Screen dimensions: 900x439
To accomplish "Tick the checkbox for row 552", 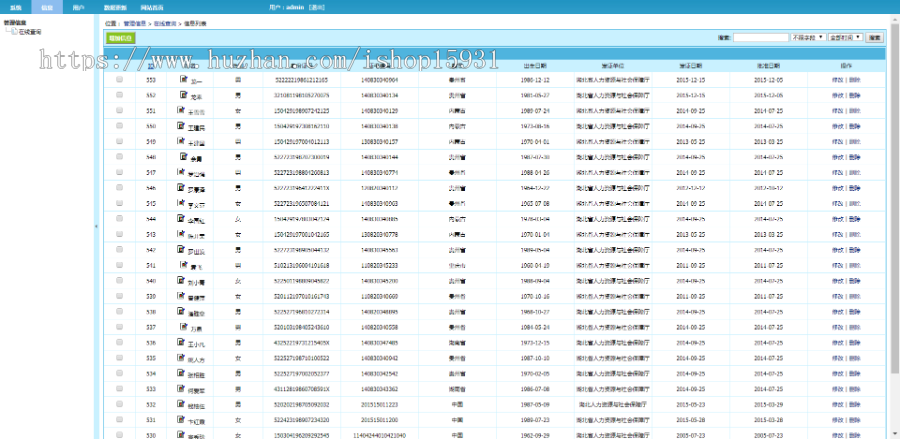I will pos(120,95).
